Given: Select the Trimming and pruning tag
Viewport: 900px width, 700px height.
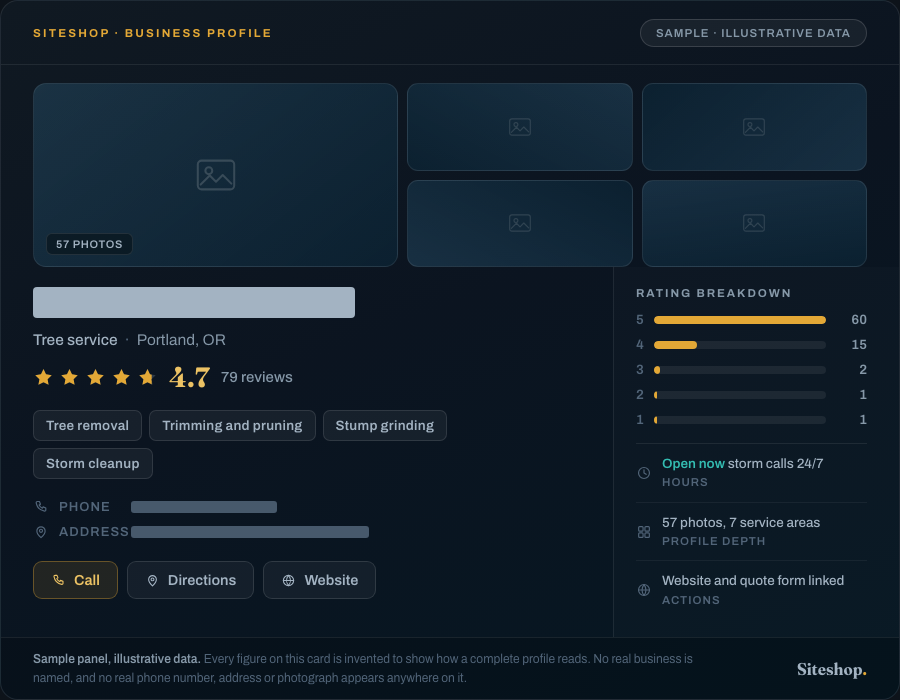Looking at the screenshot, I should 232,426.
